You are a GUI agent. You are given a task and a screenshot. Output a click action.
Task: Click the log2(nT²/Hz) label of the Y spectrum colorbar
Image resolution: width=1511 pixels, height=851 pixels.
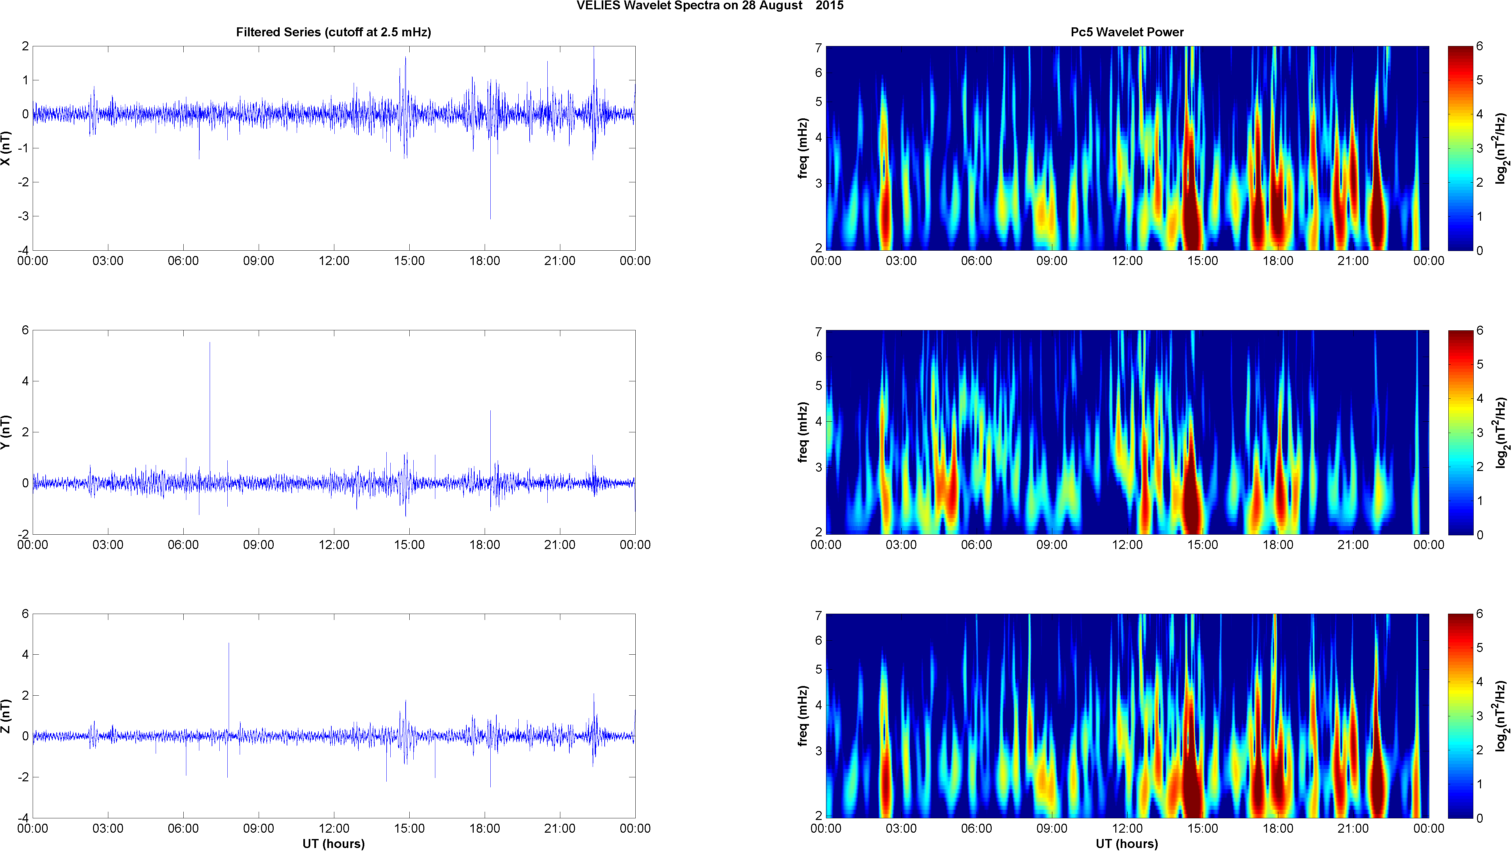tap(1501, 432)
